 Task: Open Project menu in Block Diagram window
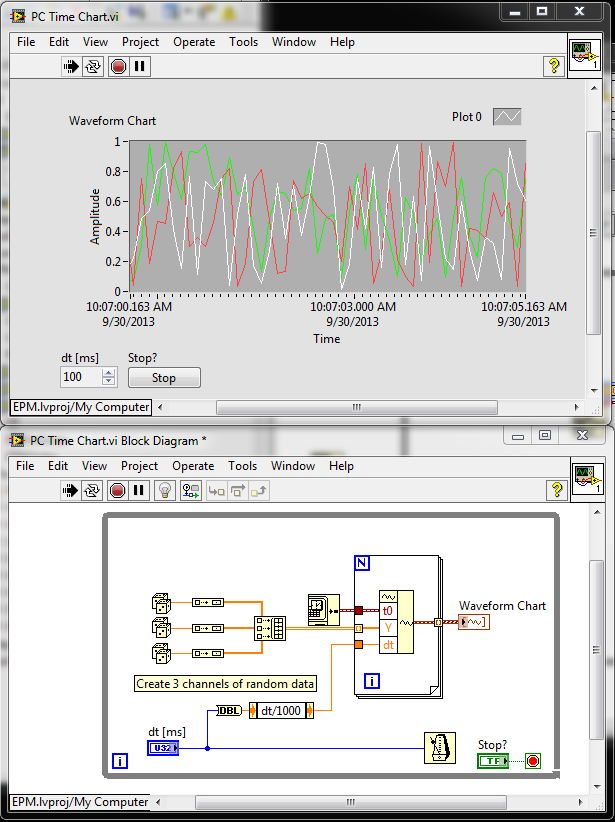[x=139, y=466]
